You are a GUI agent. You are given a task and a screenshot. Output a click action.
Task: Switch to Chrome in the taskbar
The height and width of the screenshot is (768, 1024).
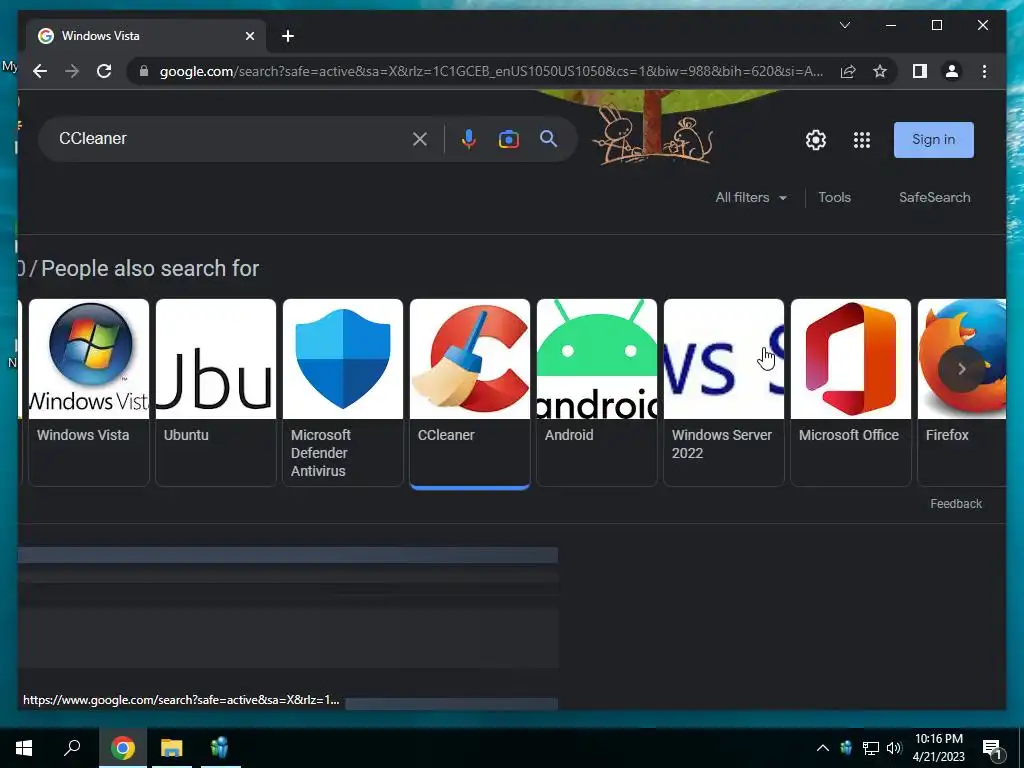[122, 748]
